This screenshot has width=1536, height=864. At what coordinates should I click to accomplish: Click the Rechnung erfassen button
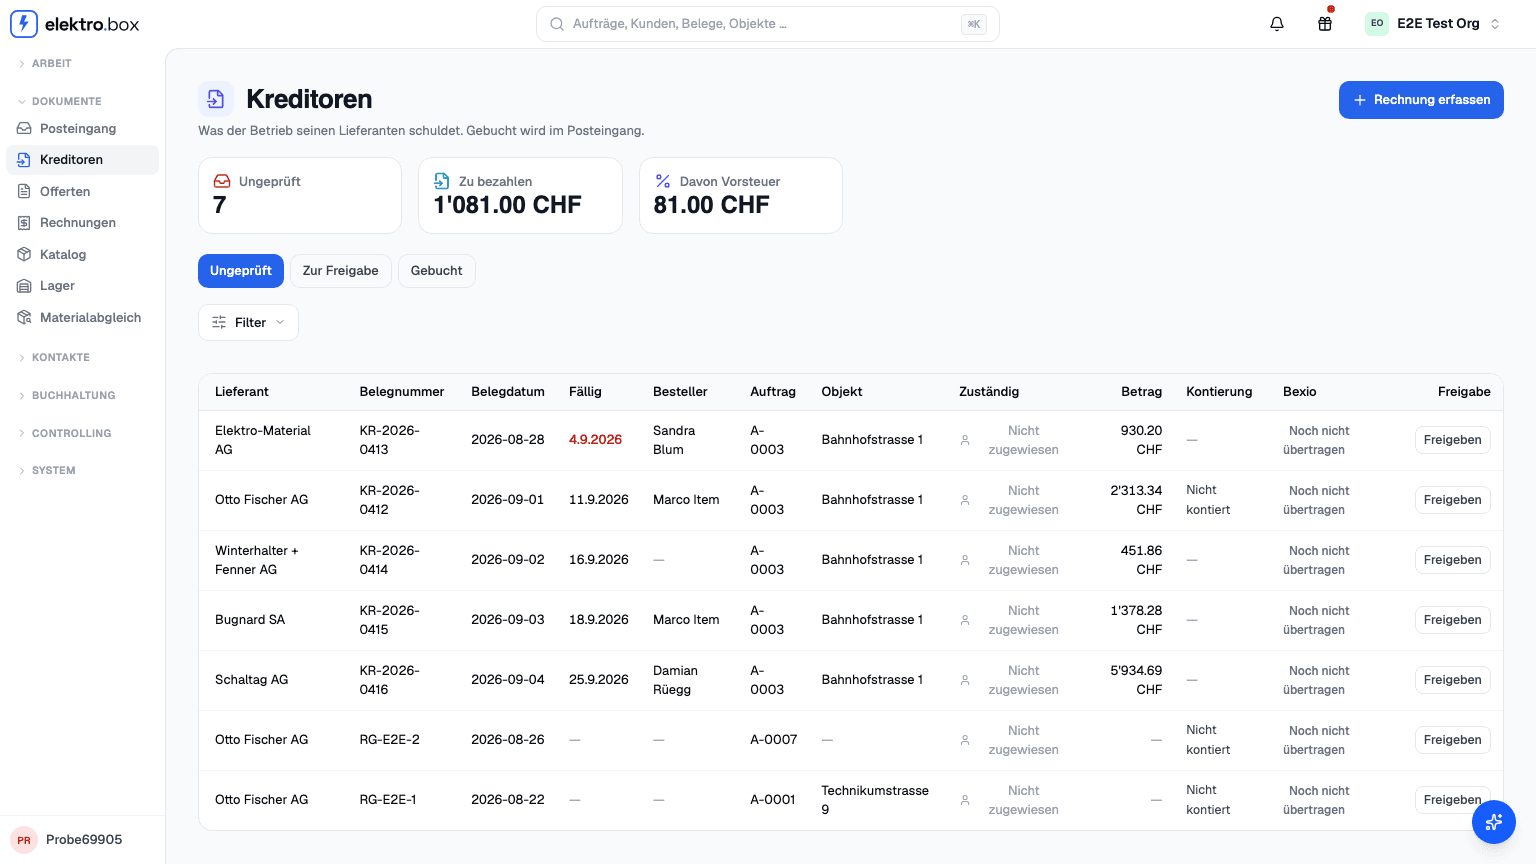1421,100
